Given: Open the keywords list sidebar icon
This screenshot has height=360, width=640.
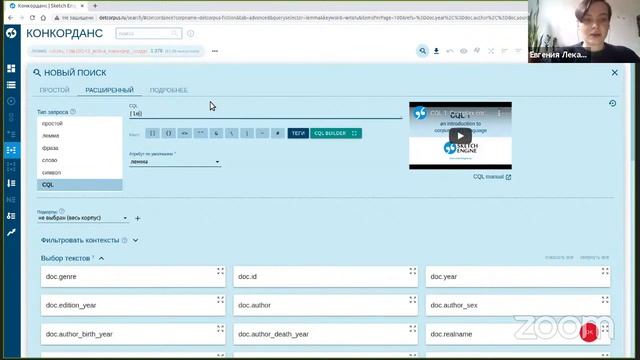Looking at the screenshot, I should pyautogui.click(x=11, y=216).
